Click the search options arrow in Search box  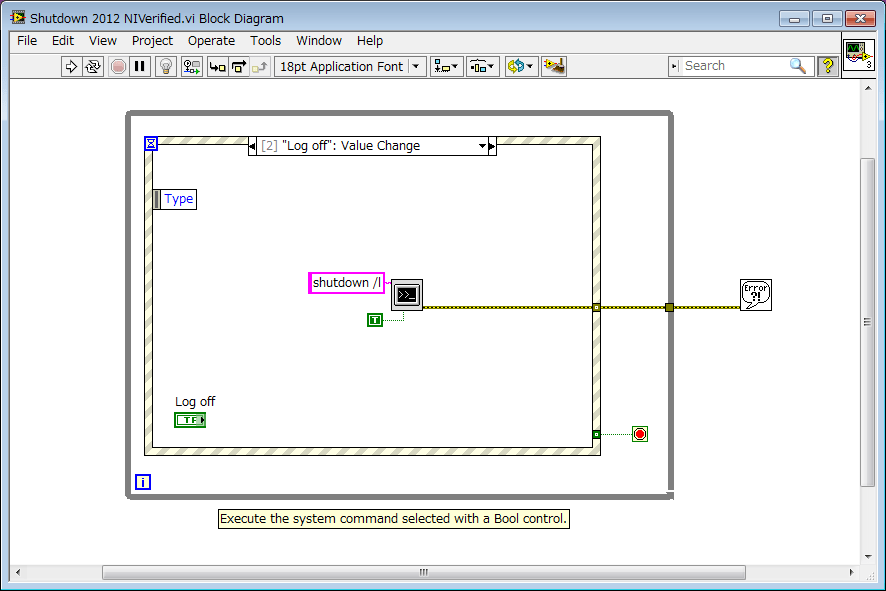point(674,66)
